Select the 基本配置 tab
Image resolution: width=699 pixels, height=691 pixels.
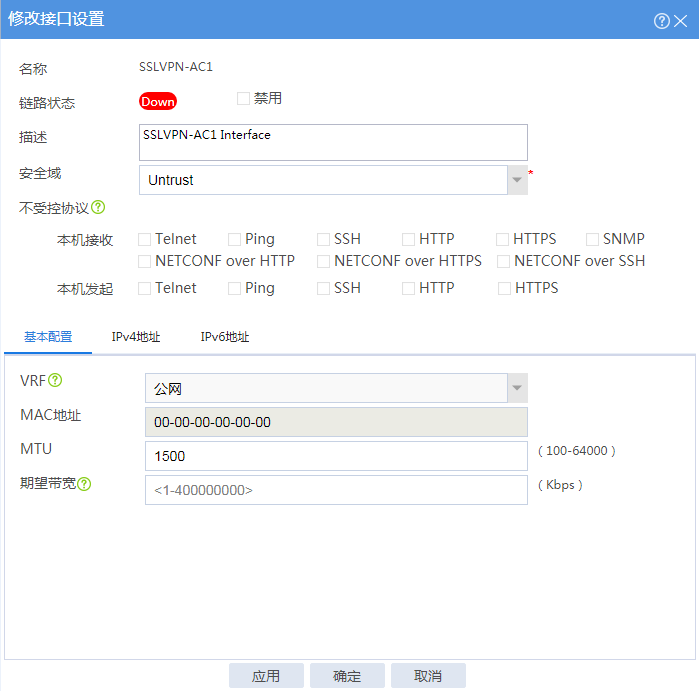(x=48, y=337)
